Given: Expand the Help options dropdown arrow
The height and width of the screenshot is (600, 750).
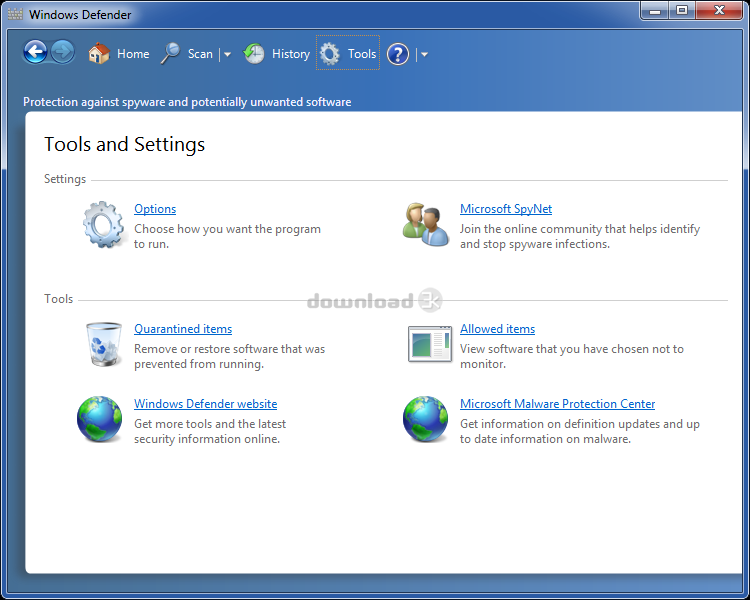Looking at the screenshot, I should [x=424, y=55].
